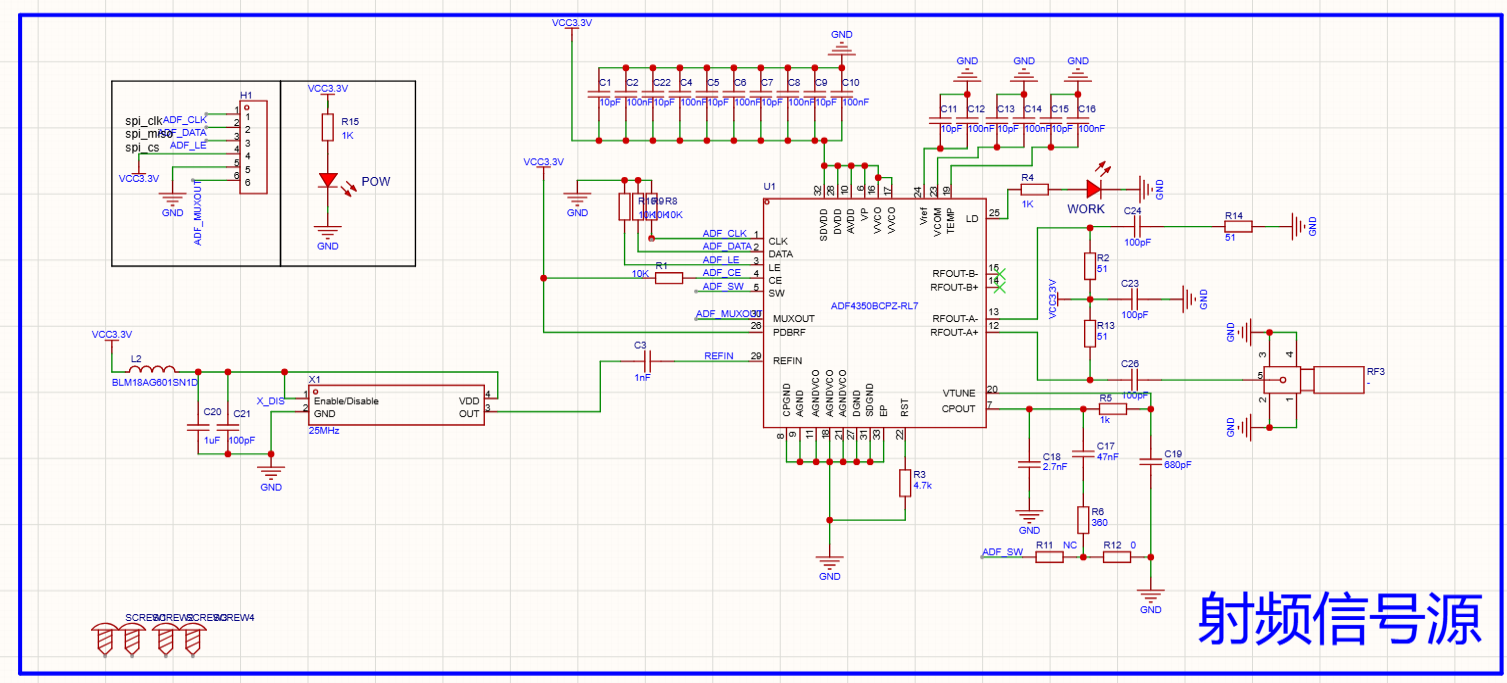Select the WORK LED symbol
Screen dimensions: 1507x683
point(1094,188)
